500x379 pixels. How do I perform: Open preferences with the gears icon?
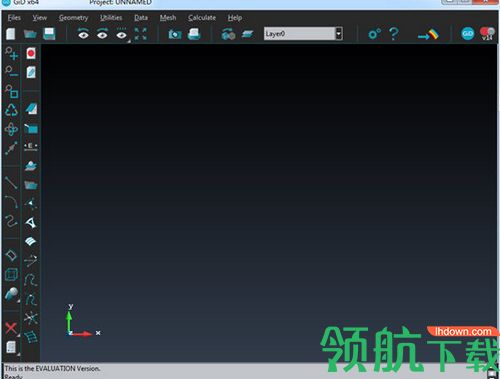pos(374,34)
